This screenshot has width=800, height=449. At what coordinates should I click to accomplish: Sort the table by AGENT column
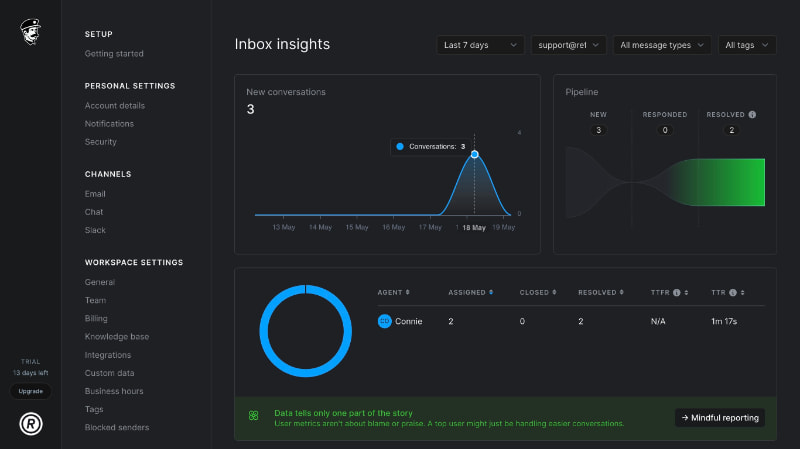point(393,292)
